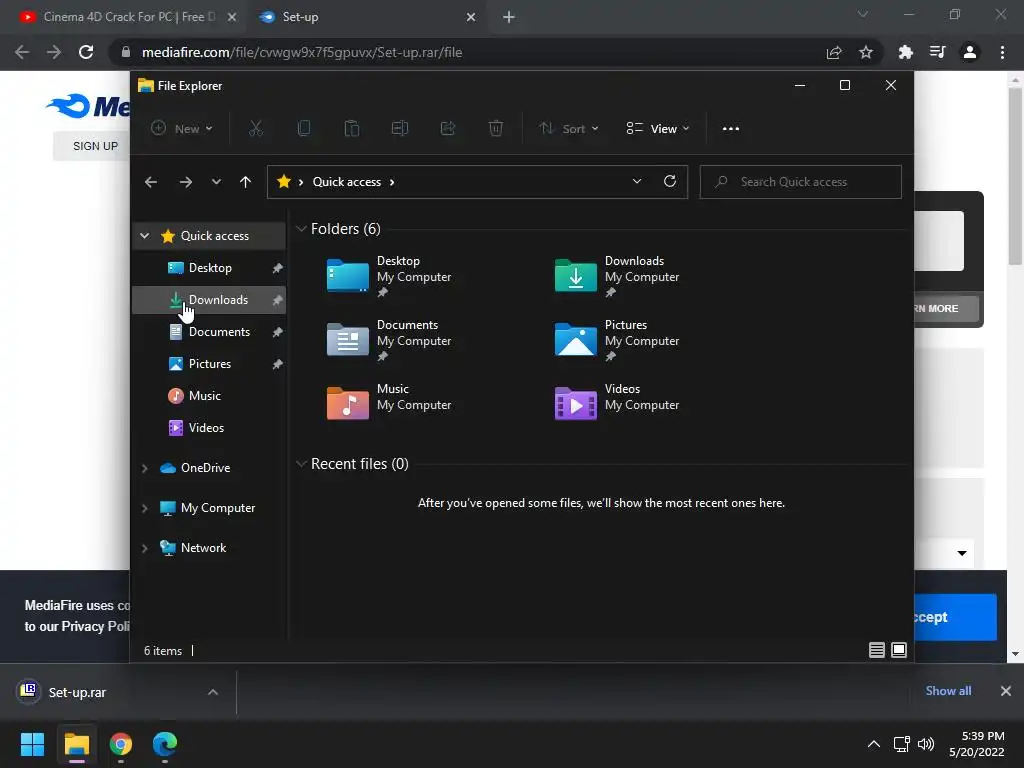
Task: Expand the OneDrive tree node
Action: [x=144, y=468]
